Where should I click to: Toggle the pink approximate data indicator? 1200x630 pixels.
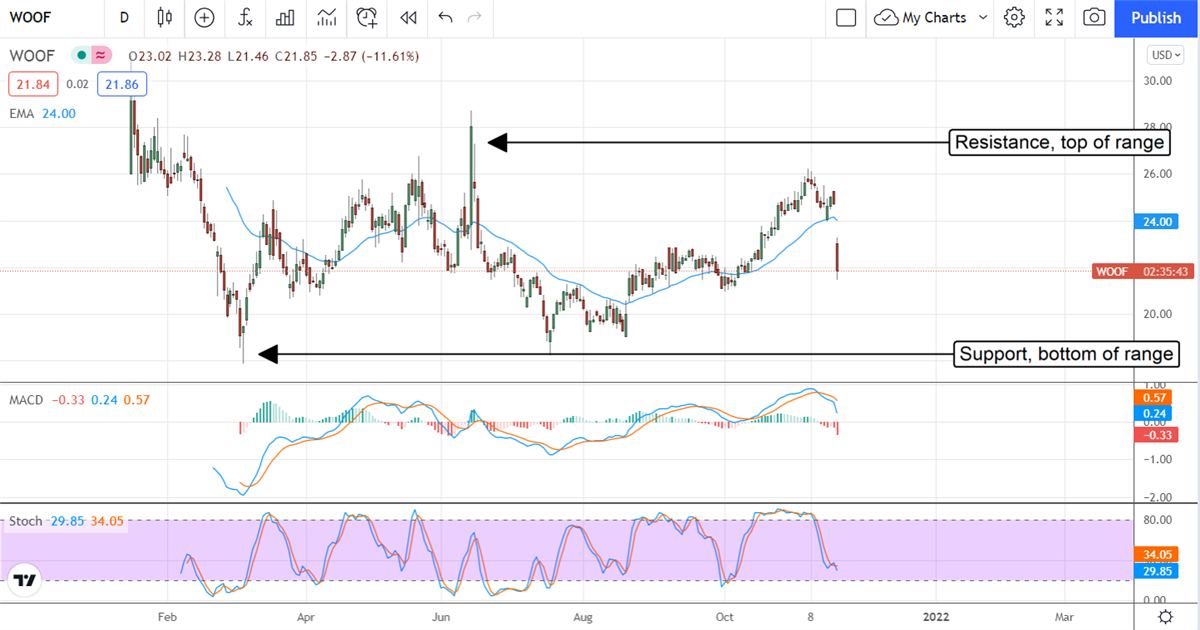pyautogui.click(x=100, y=55)
